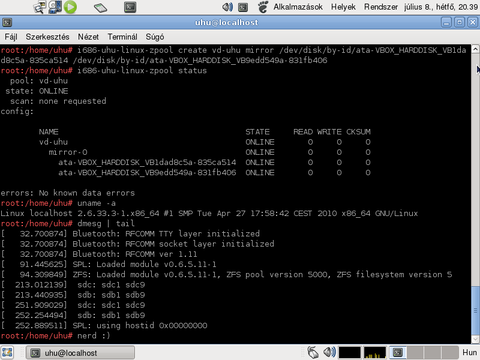Click the black system monitor graph

(x=350, y=353)
